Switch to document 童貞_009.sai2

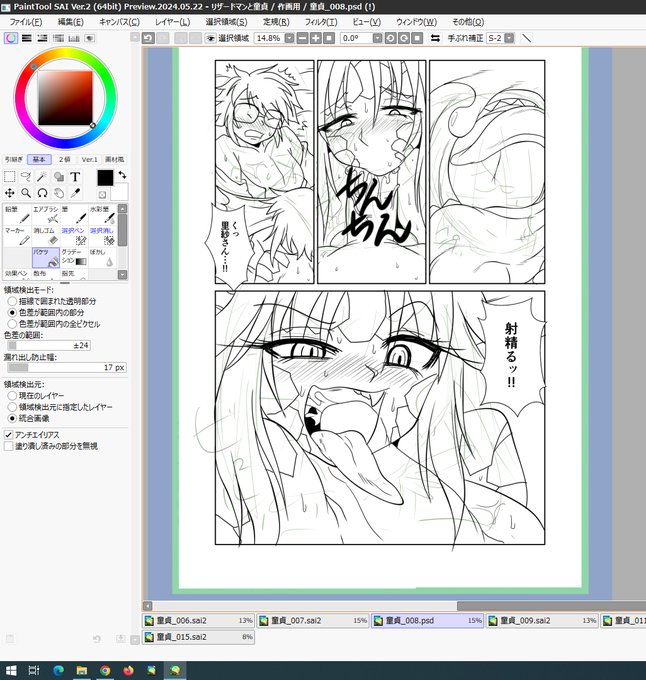pyautogui.click(x=542, y=621)
